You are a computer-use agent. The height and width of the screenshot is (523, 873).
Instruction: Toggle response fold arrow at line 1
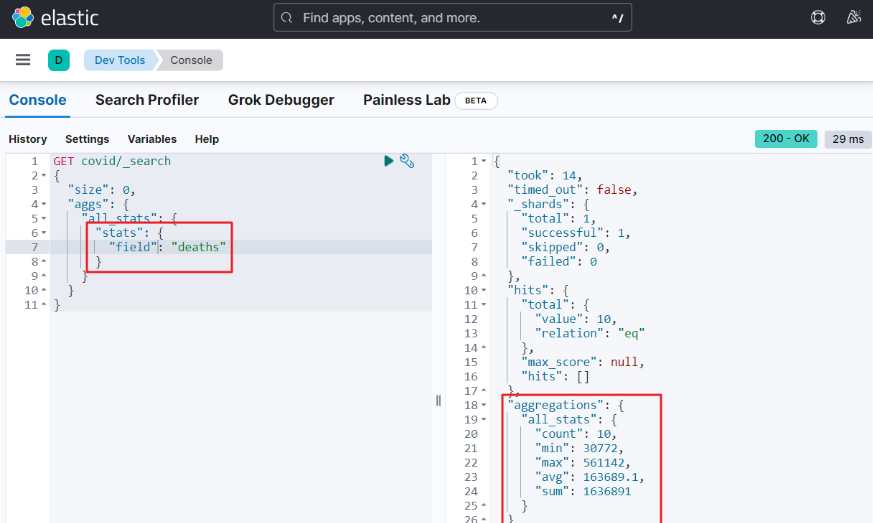click(484, 161)
